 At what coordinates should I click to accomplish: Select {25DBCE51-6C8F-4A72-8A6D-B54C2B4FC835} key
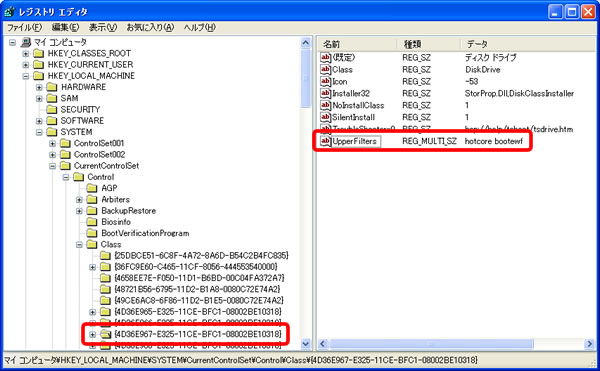[201, 255]
